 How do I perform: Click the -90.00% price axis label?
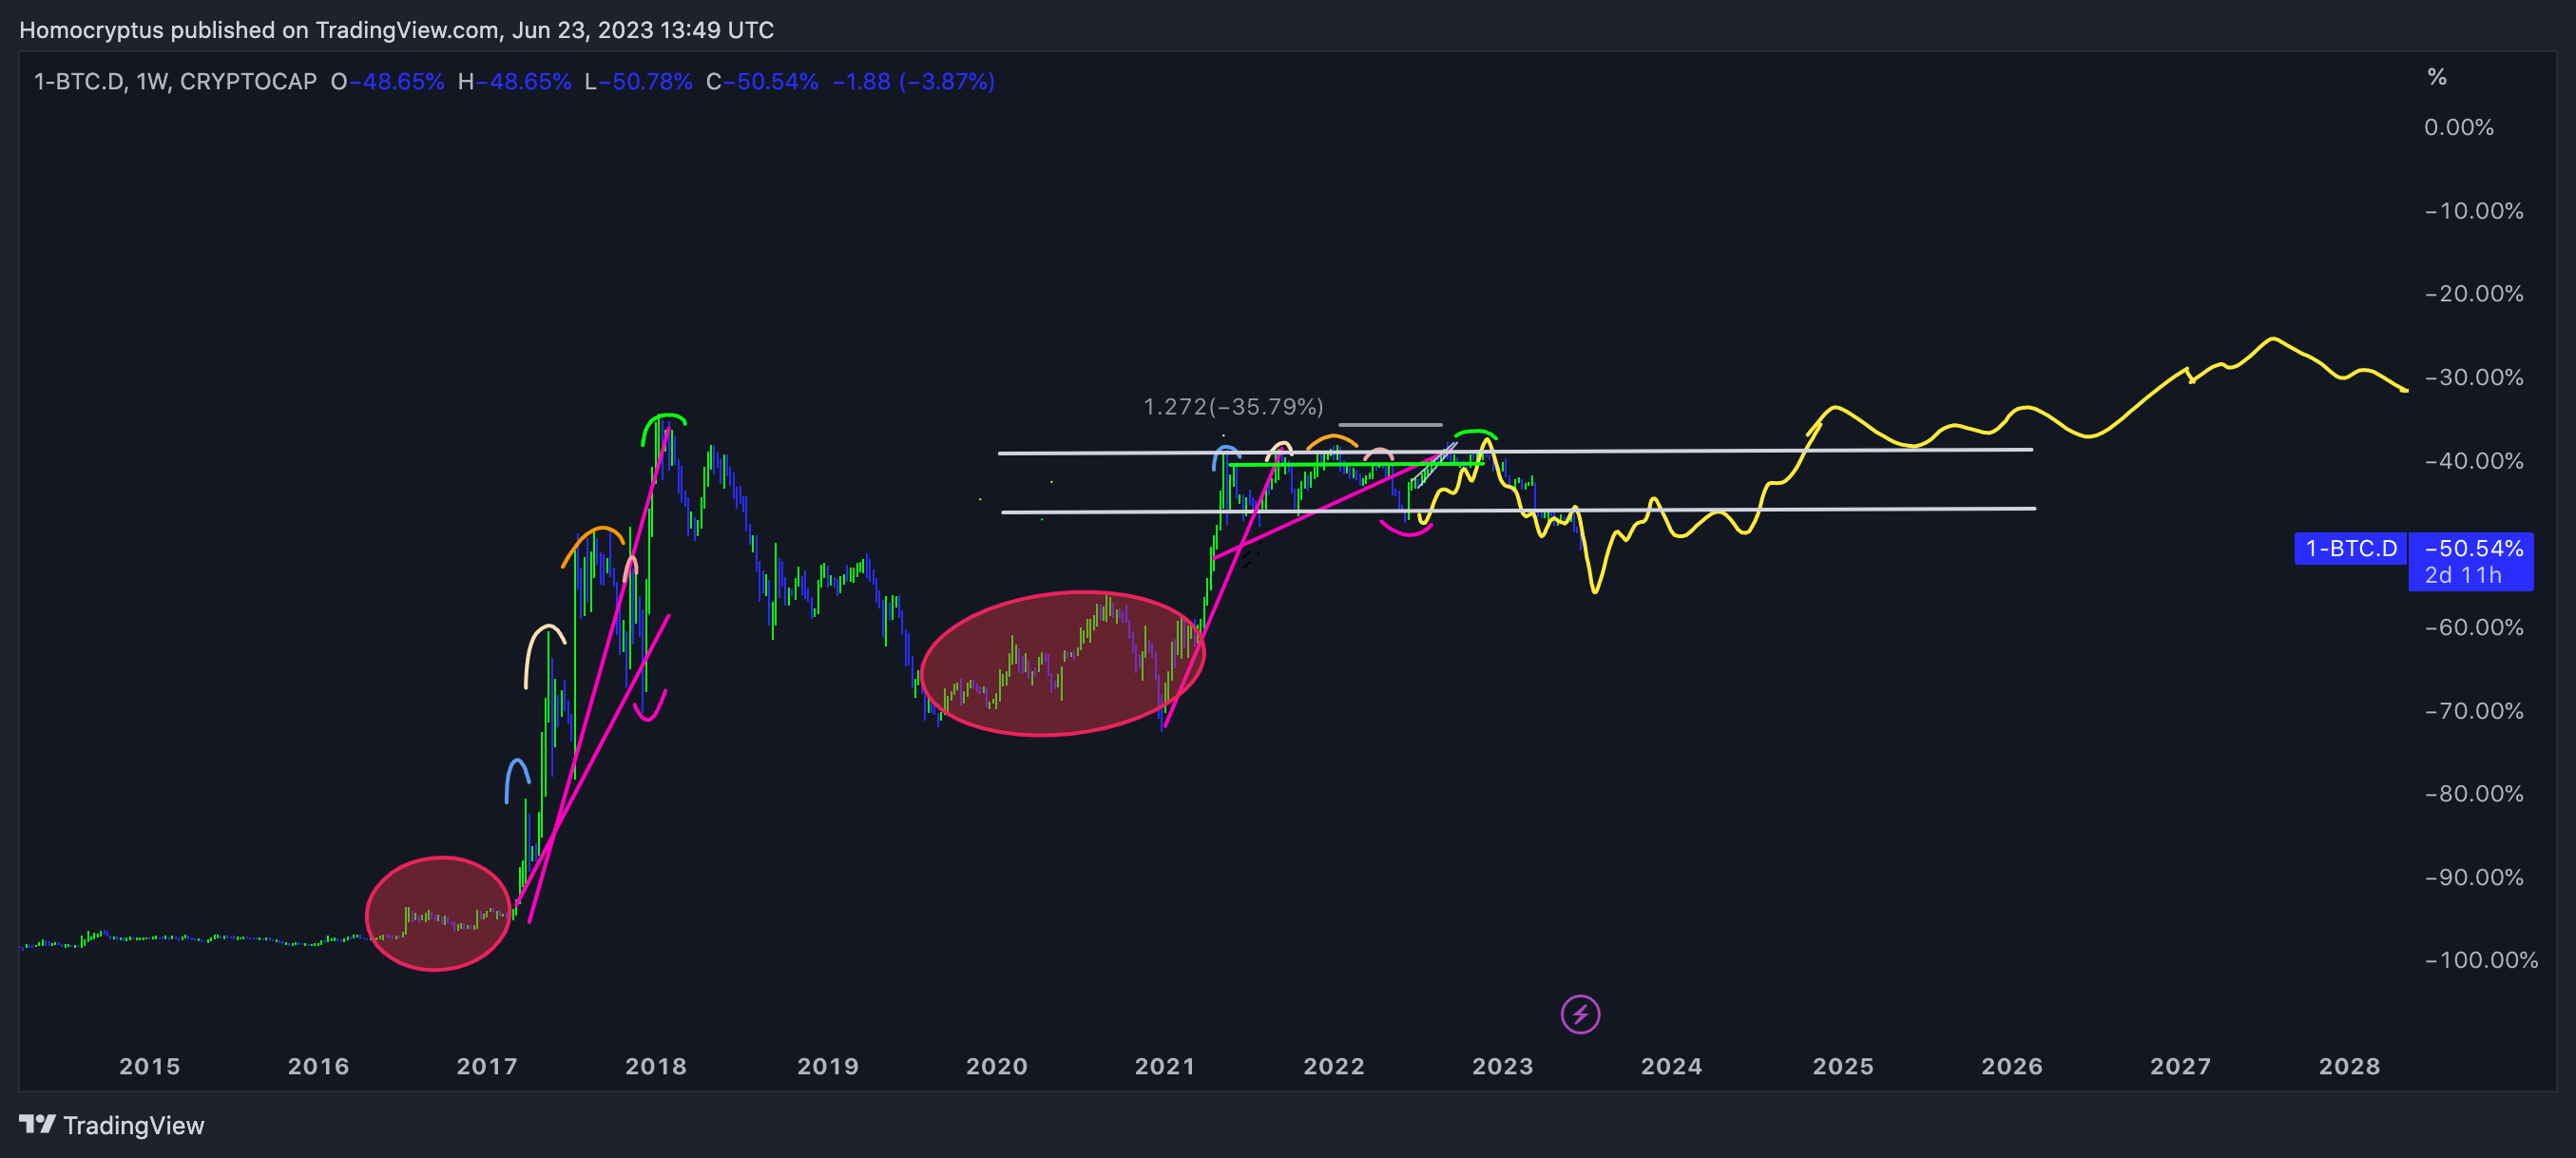click(x=2474, y=877)
